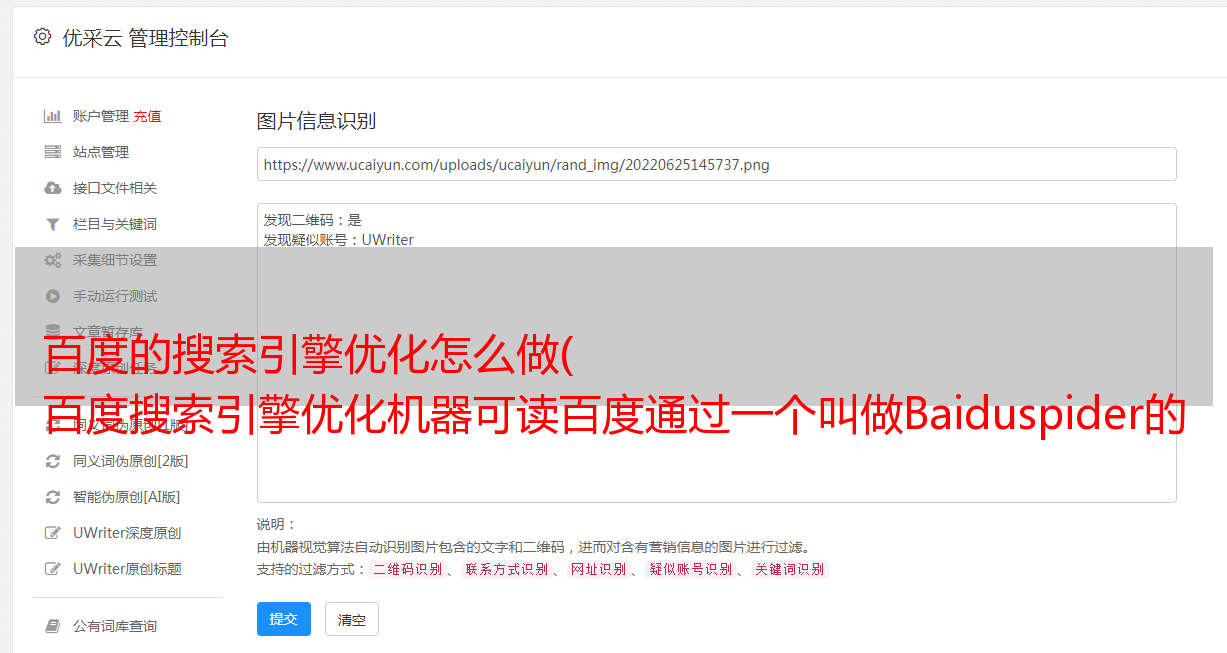
Task: Click the blue 提交 button
Action: click(x=284, y=619)
